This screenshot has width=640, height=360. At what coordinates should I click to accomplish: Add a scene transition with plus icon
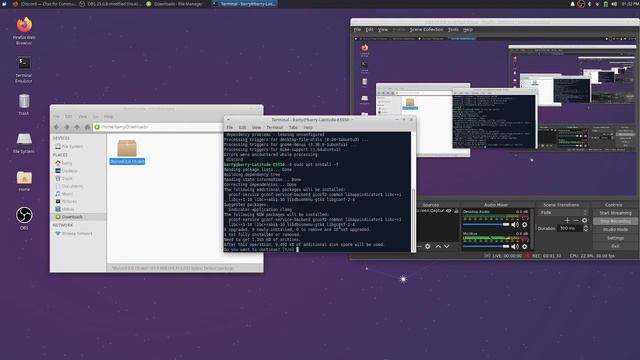pos(567,220)
